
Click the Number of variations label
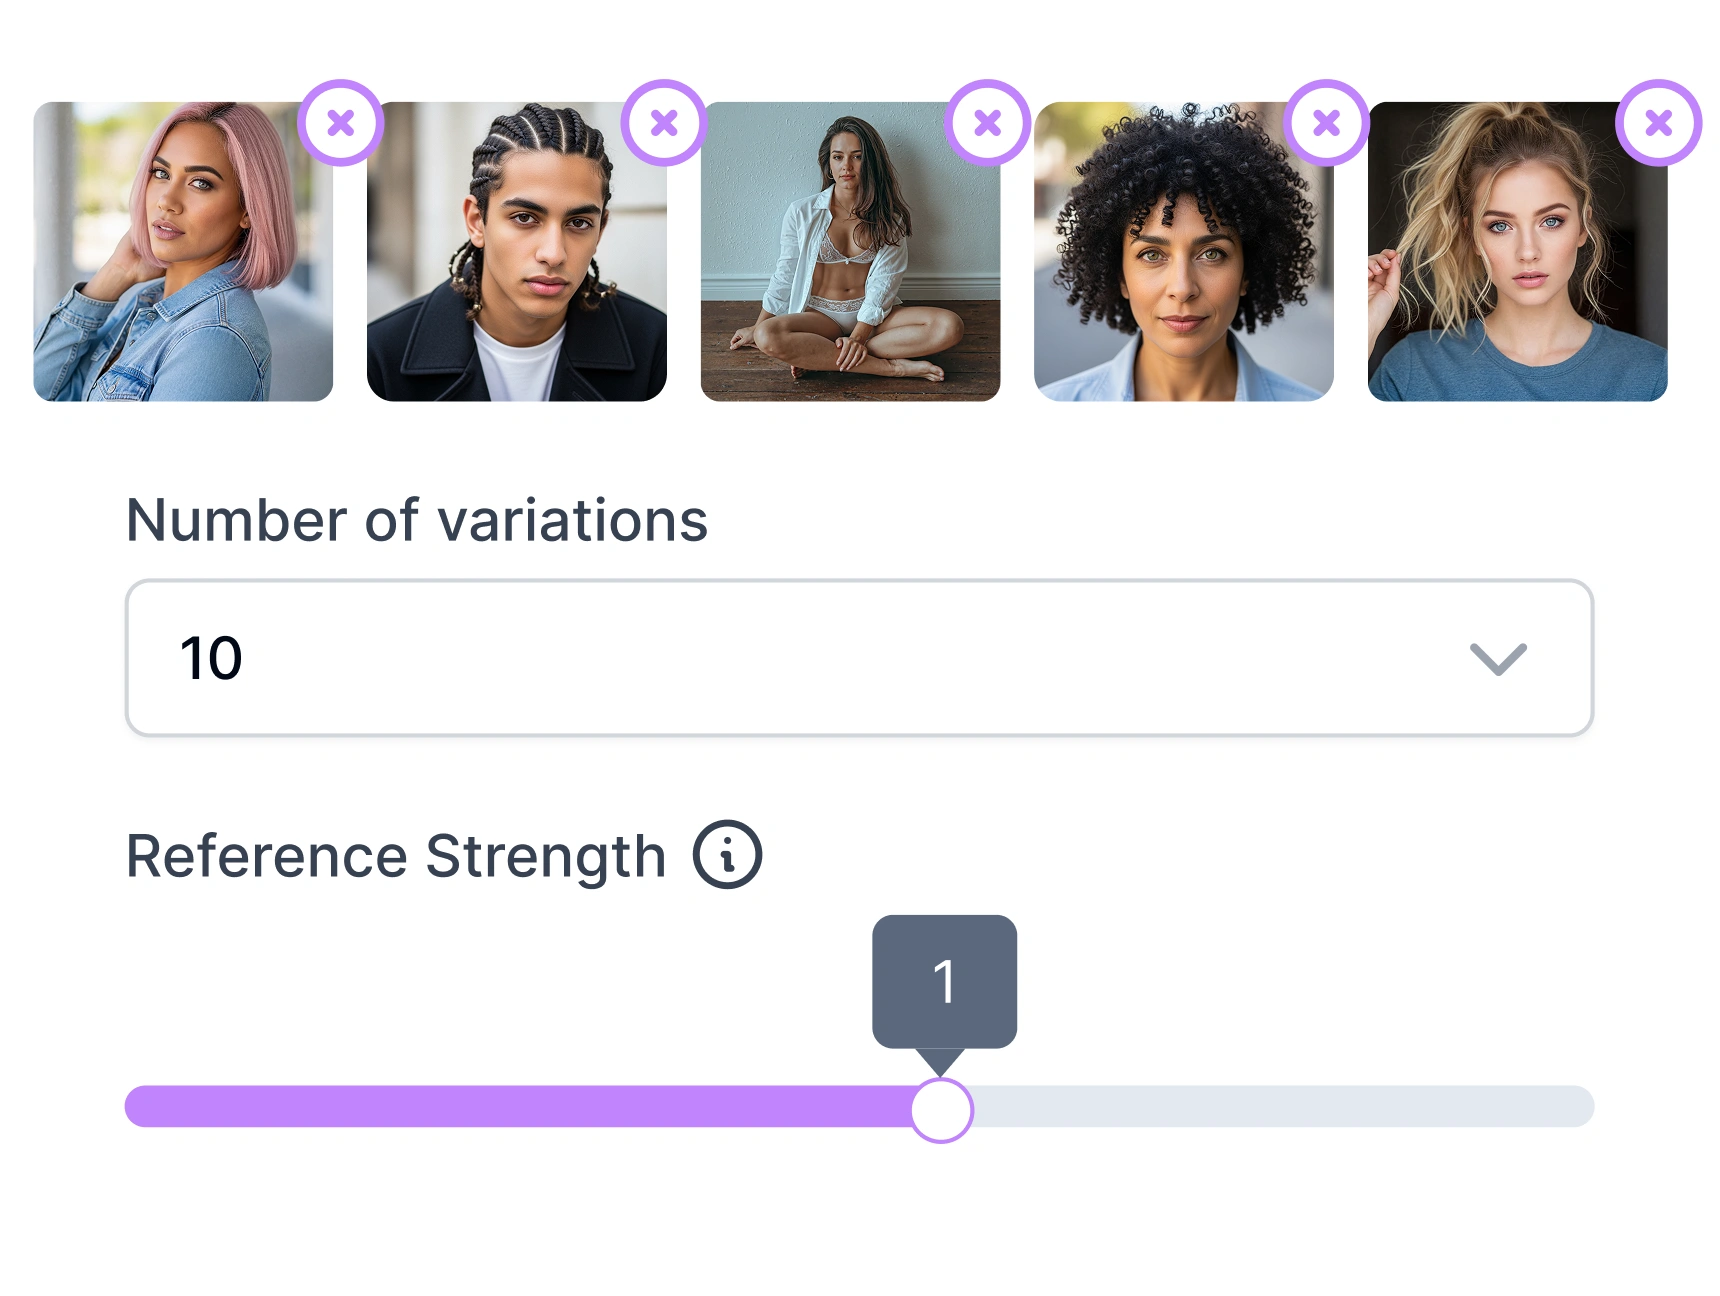[x=416, y=519]
